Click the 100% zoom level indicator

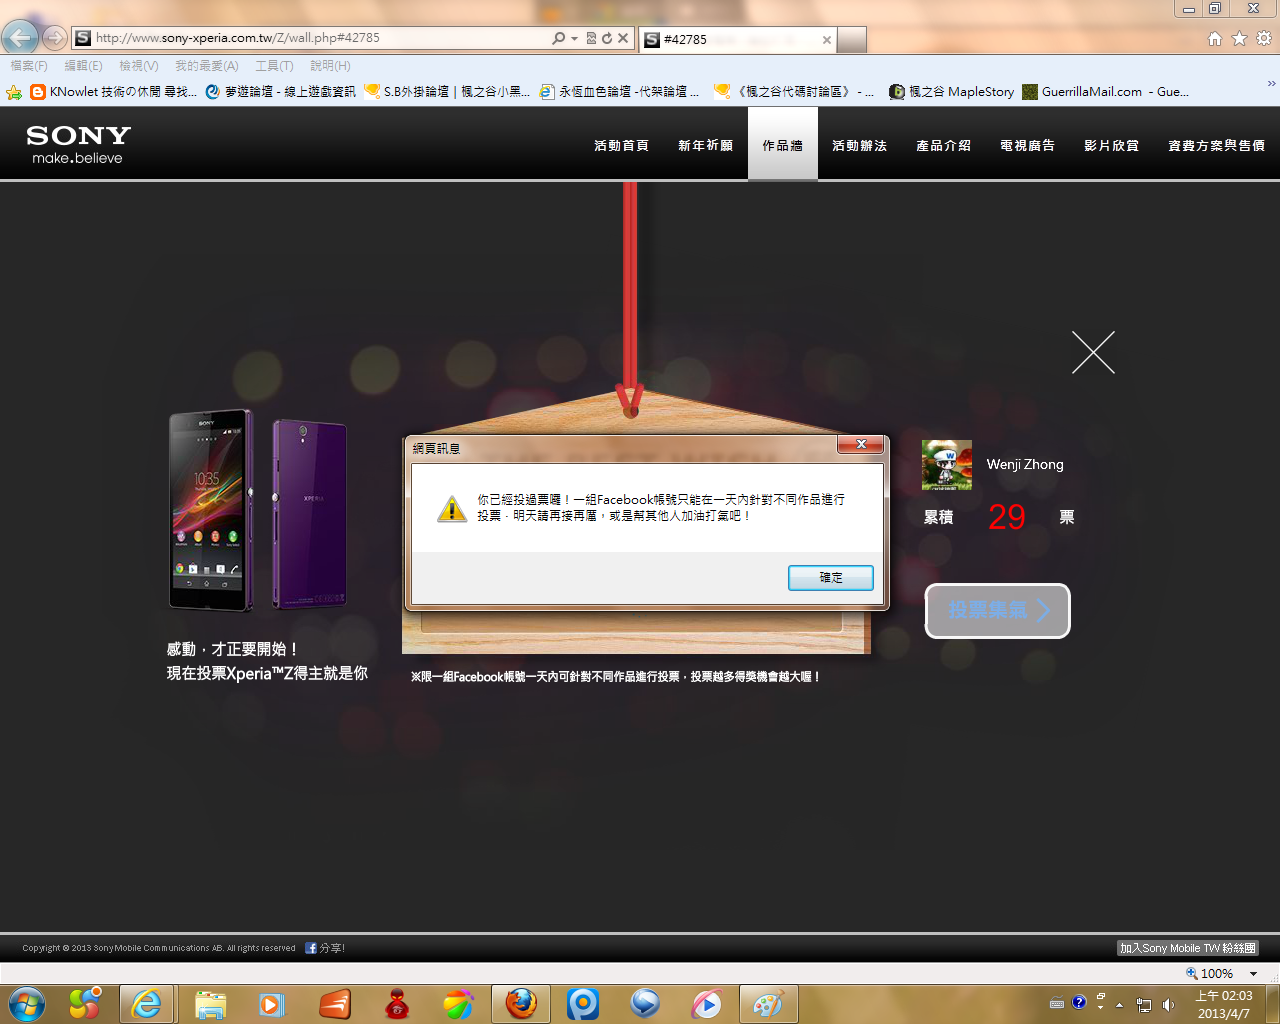[x=1209, y=974]
